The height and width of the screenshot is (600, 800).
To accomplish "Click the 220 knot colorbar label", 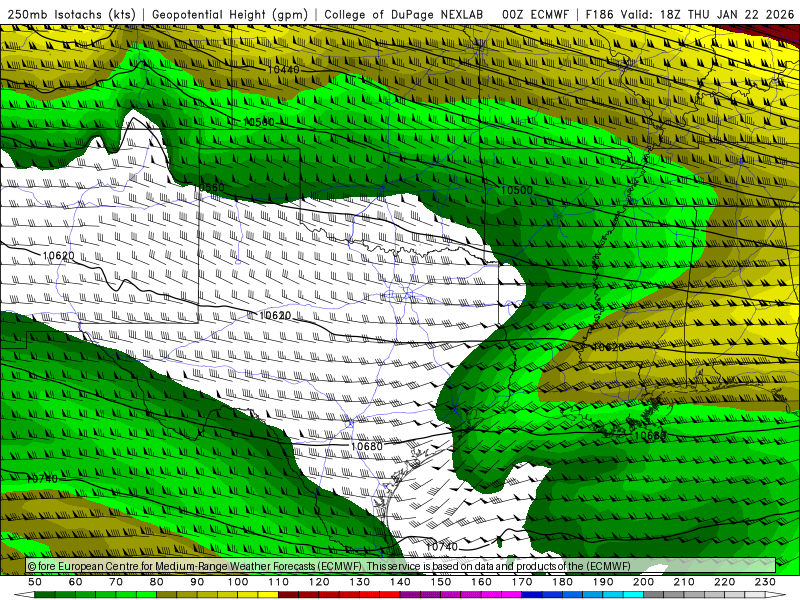I will 725,582.
